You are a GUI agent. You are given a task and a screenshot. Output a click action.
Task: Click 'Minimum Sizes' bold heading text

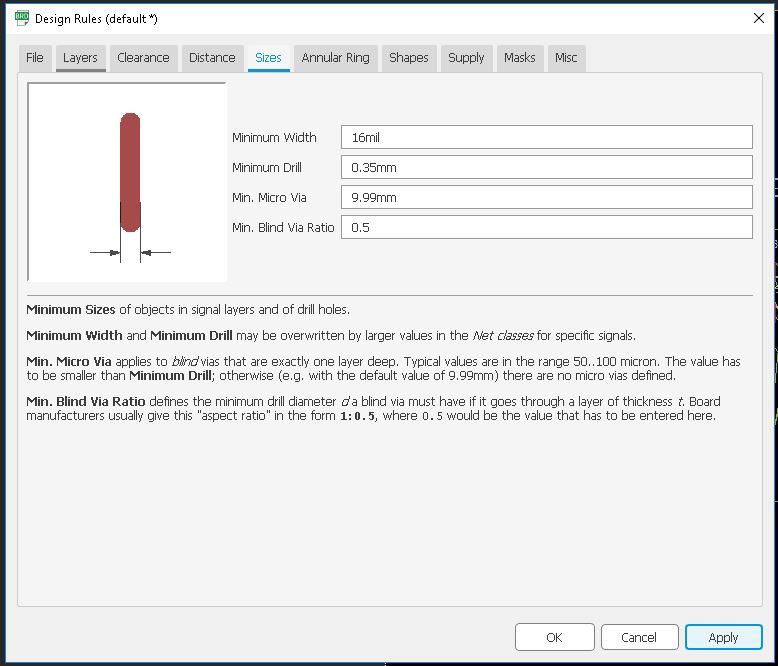click(x=71, y=310)
